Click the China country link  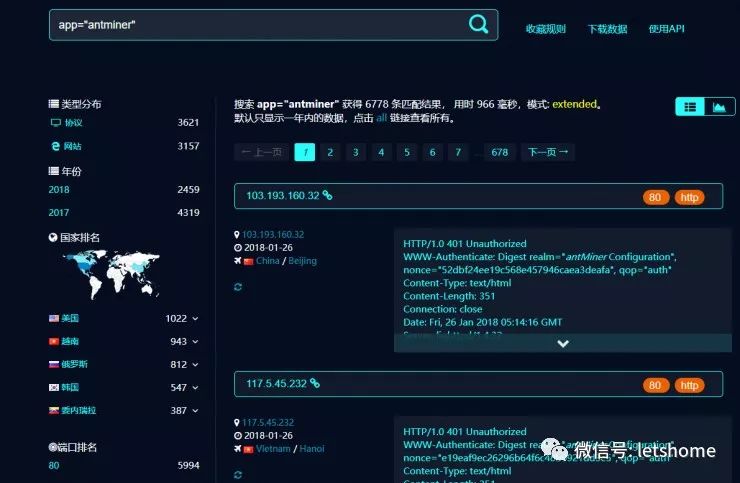(268, 261)
